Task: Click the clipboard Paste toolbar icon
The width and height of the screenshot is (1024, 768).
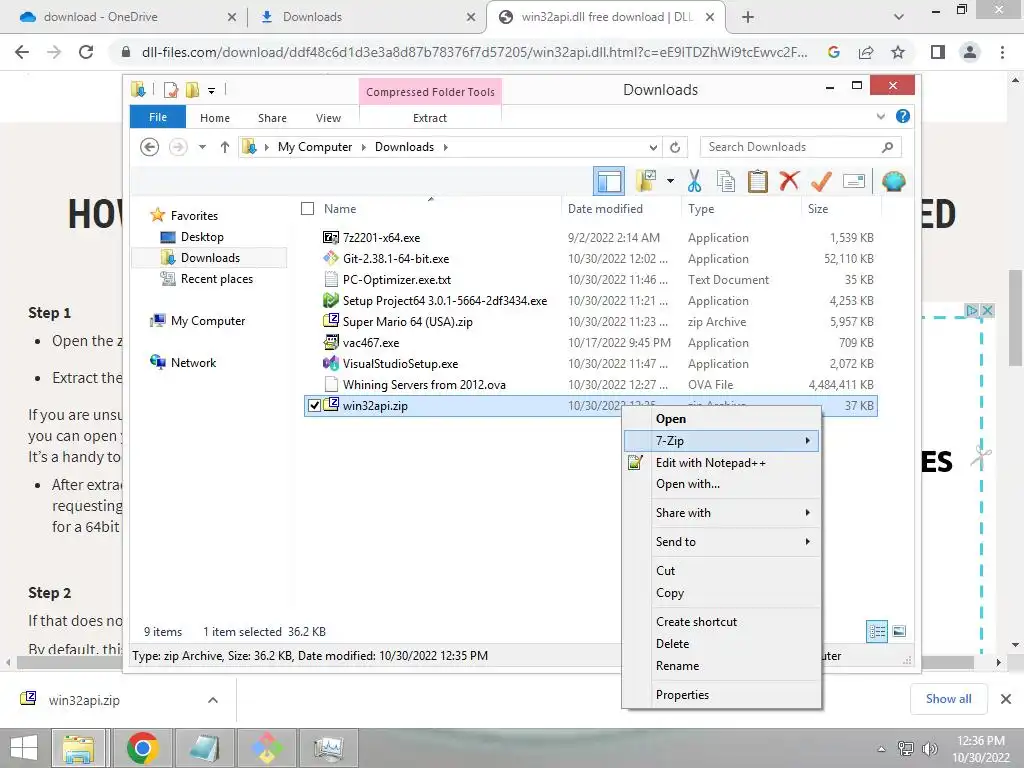Action: [758, 182]
